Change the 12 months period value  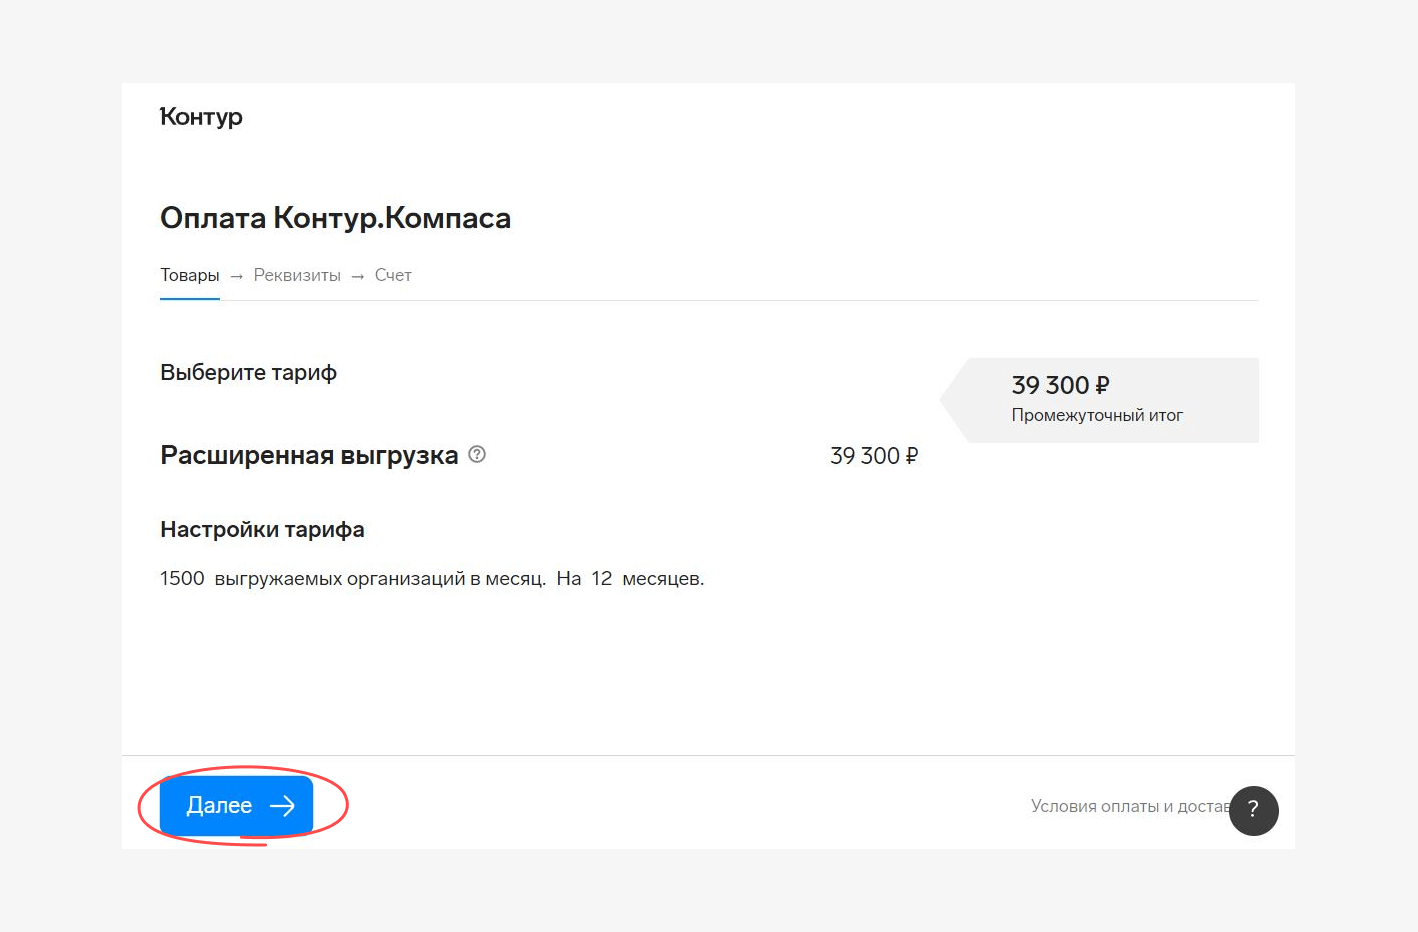(x=601, y=578)
